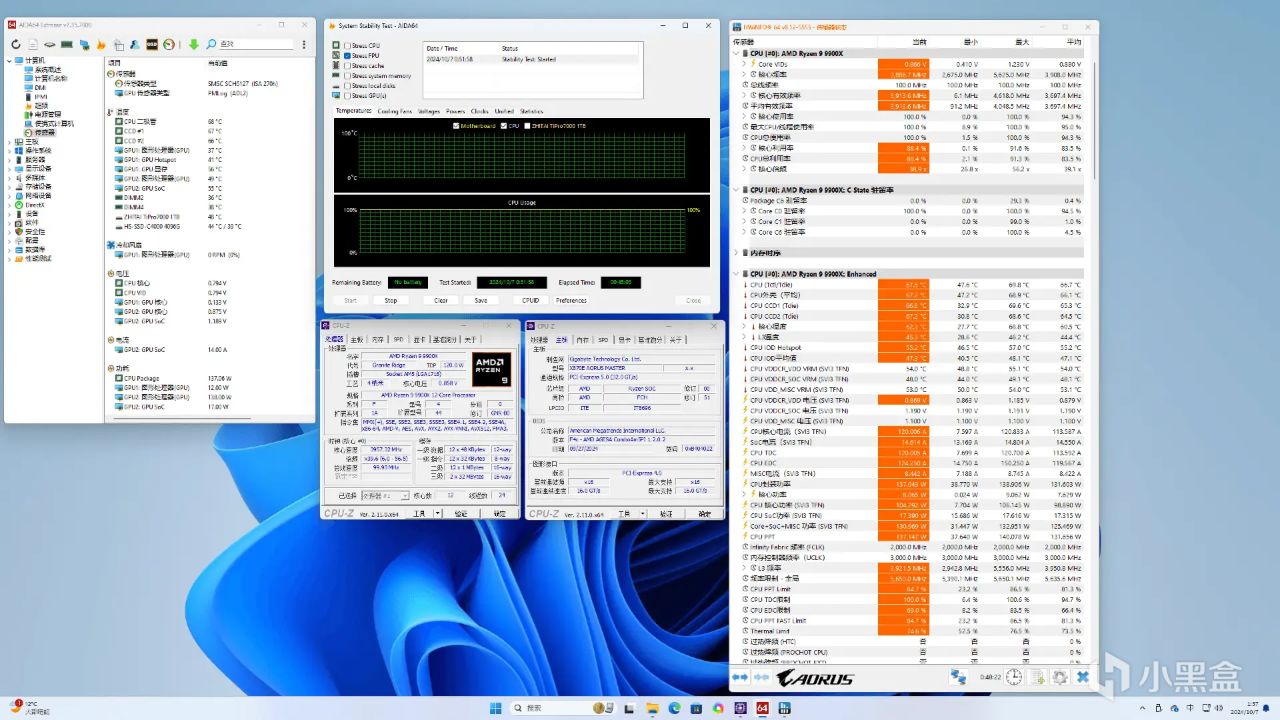
Task: Collapse the CPU Ryzen 9 9900X Enhanced section
Action: [737, 274]
